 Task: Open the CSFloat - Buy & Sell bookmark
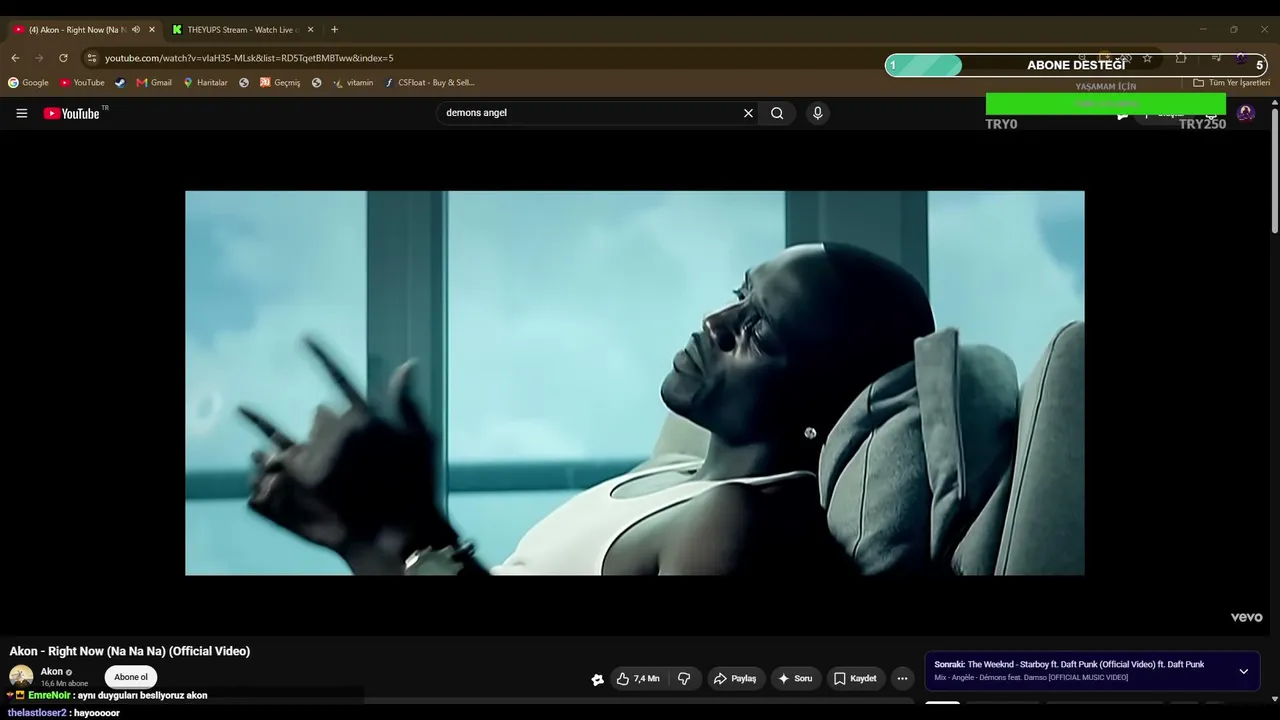[430, 83]
